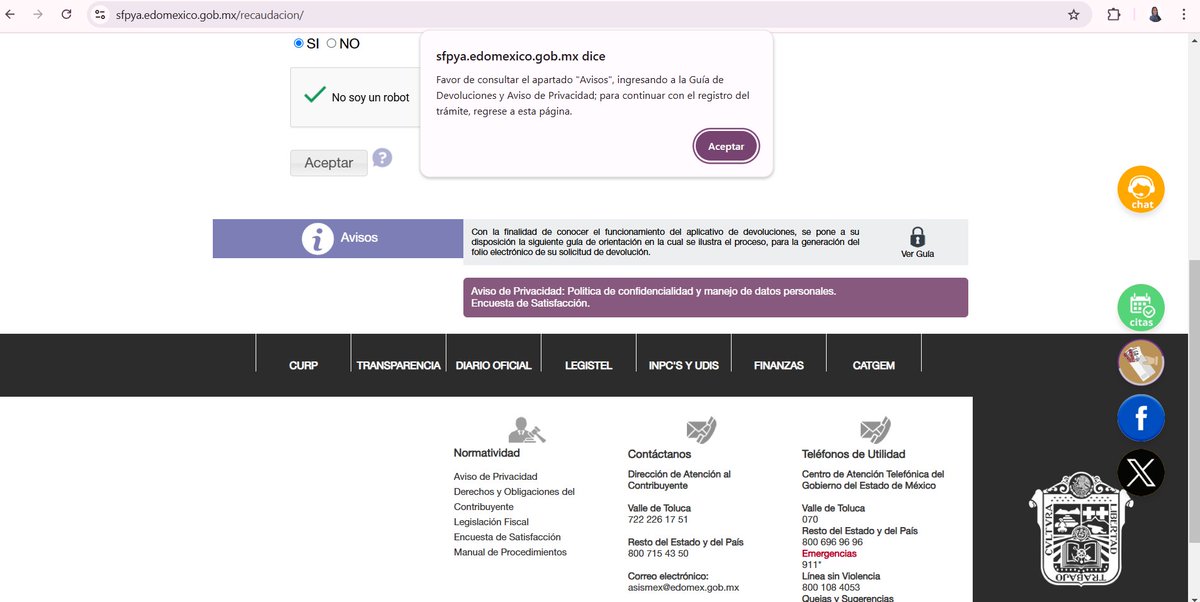Open the Legislación Fiscal link

coord(491,522)
